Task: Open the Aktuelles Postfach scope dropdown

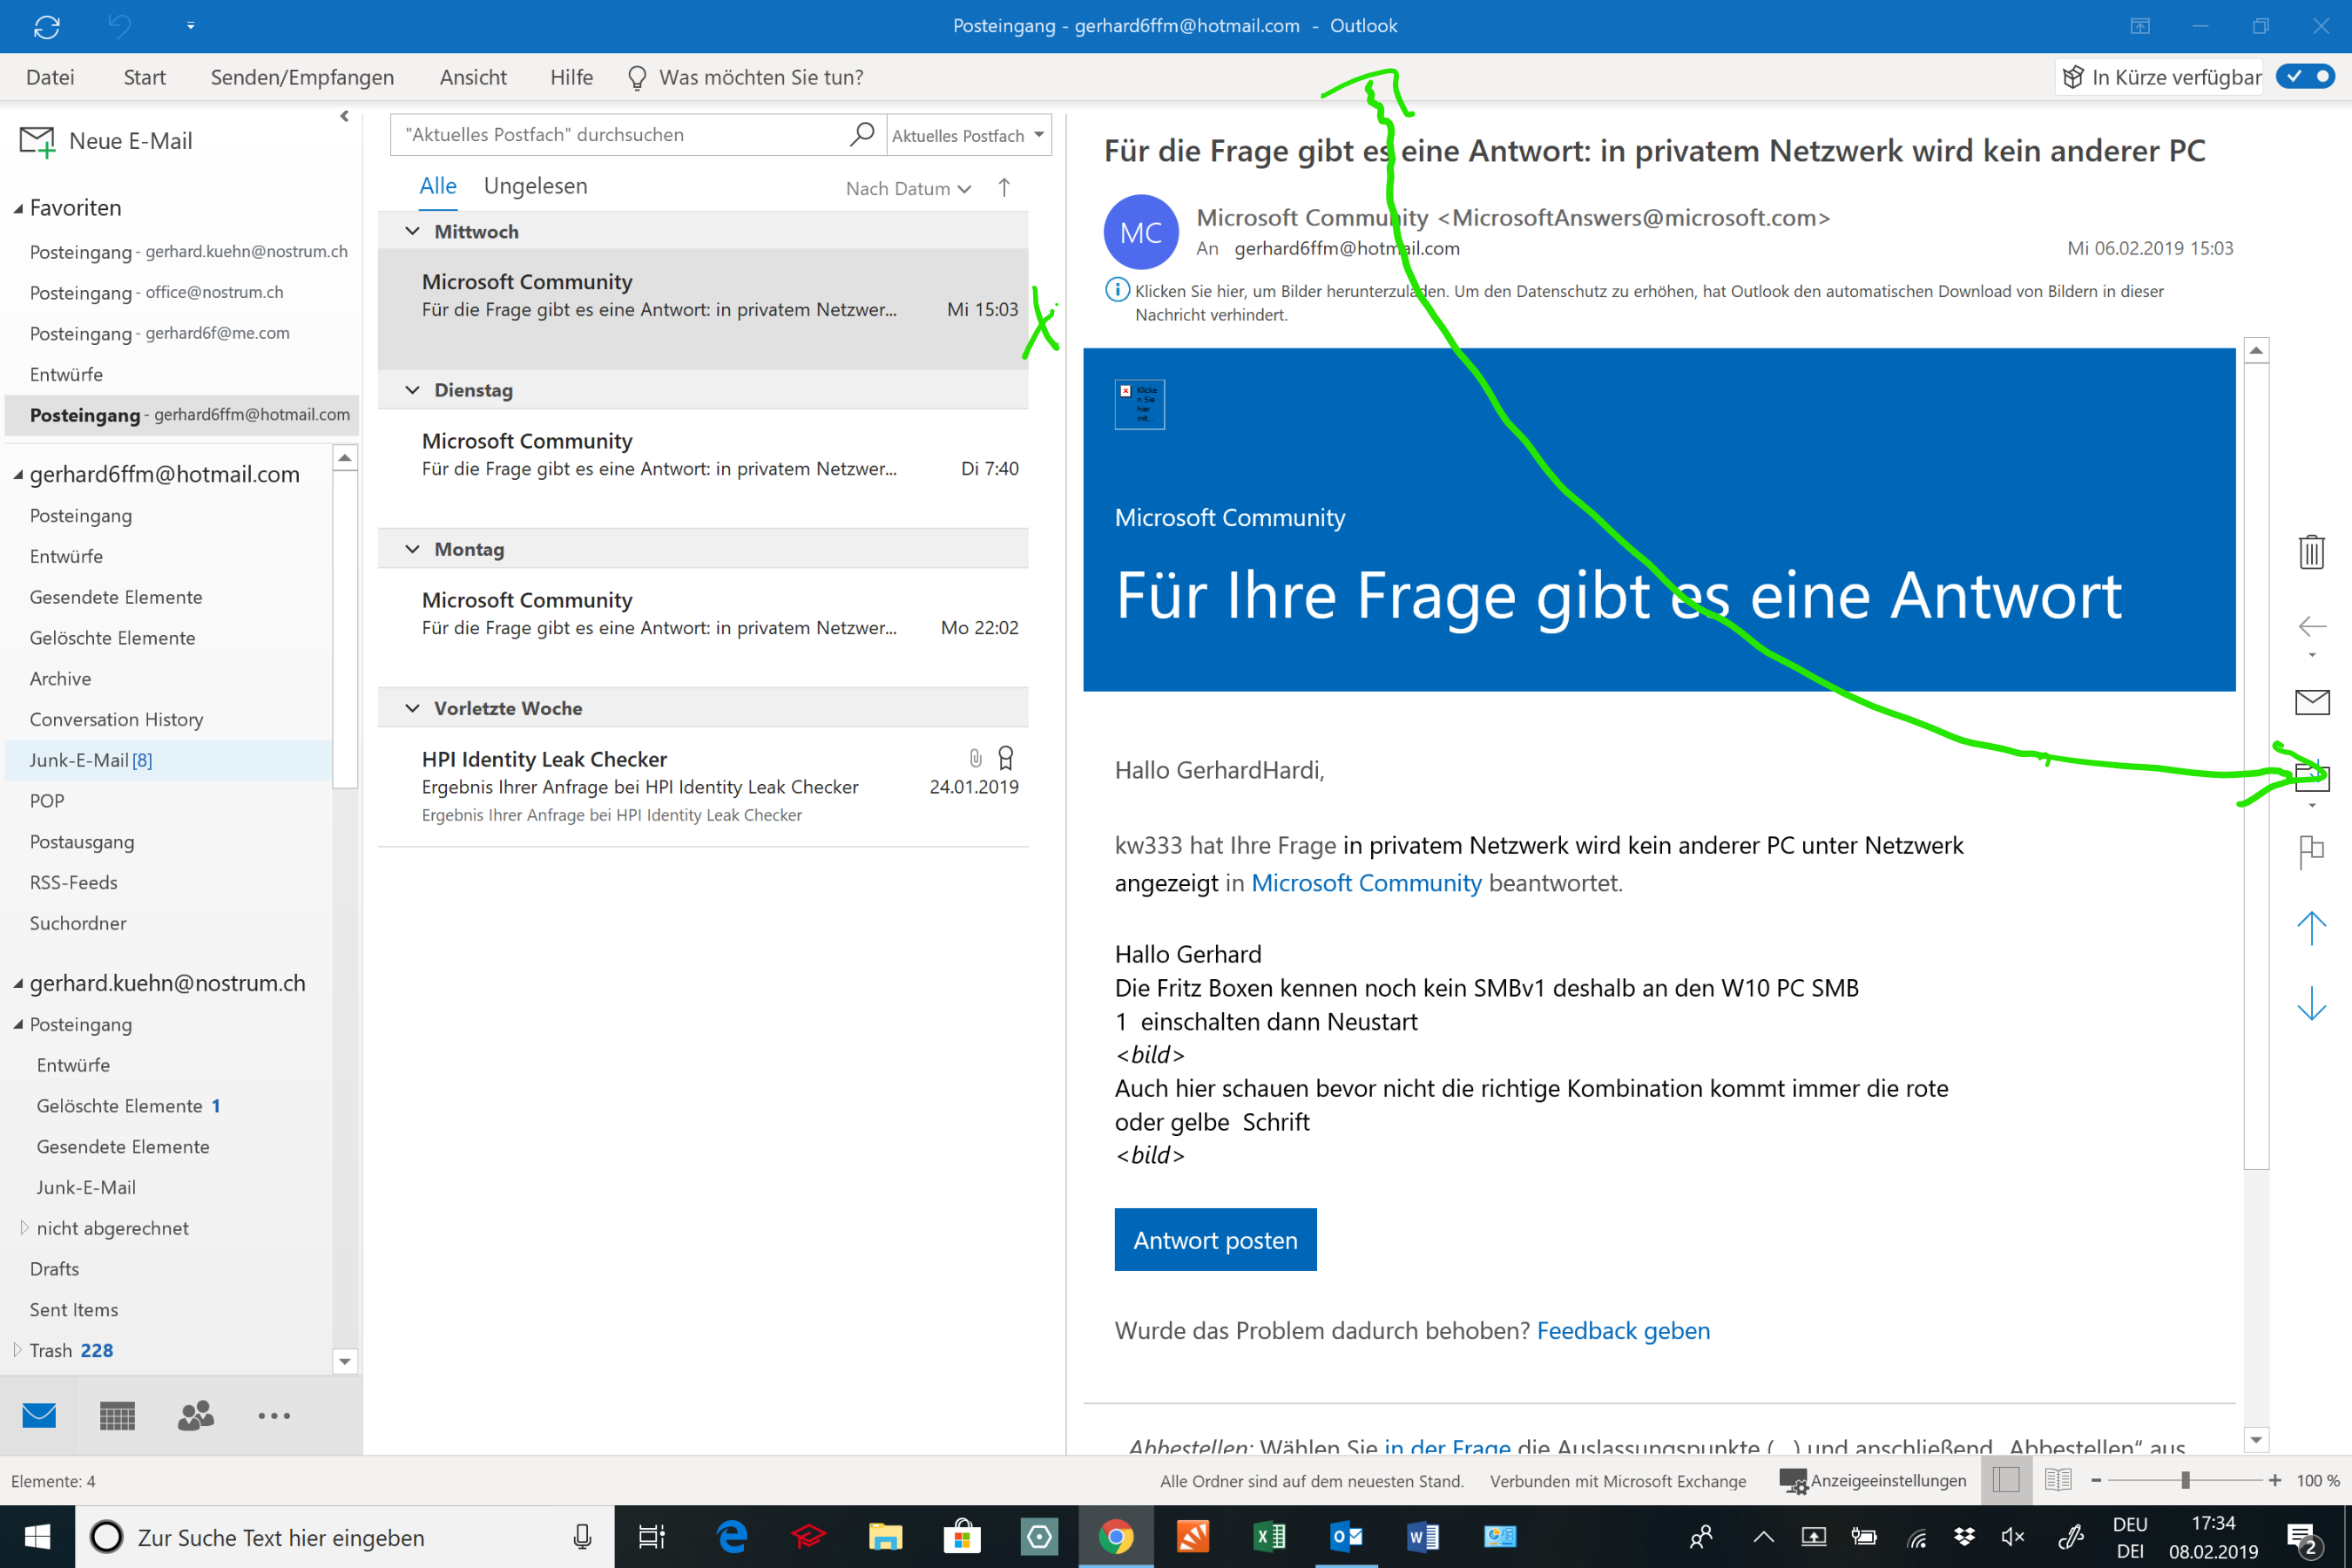Action: click(968, 135)
